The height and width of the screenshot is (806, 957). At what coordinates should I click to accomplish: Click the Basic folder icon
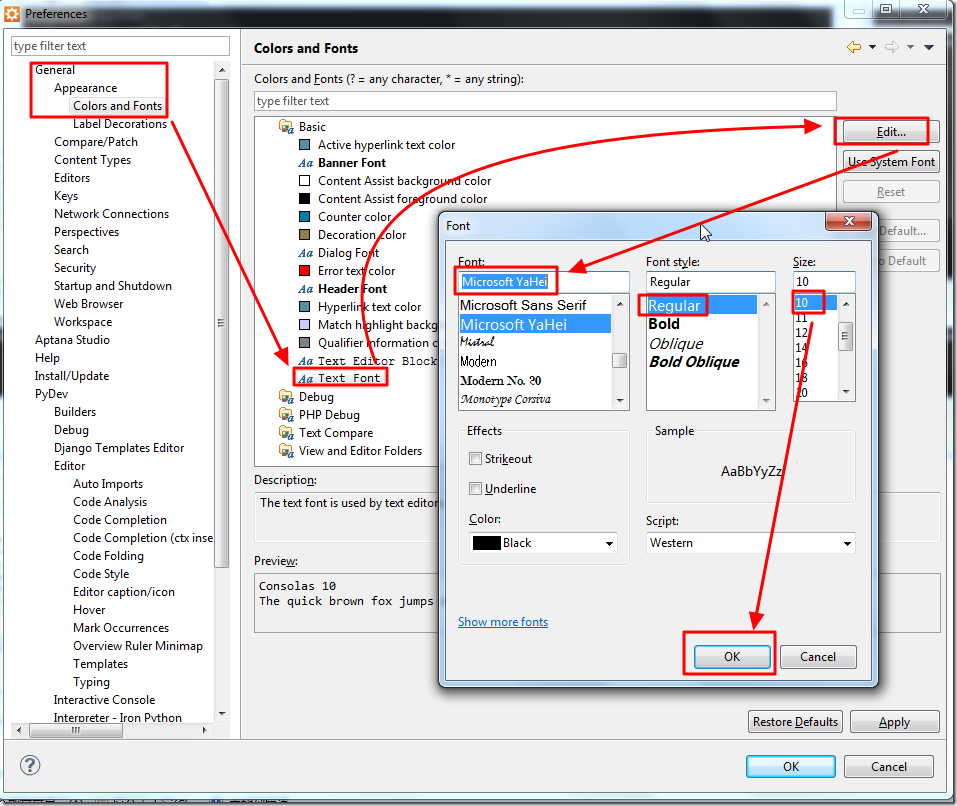286,127
